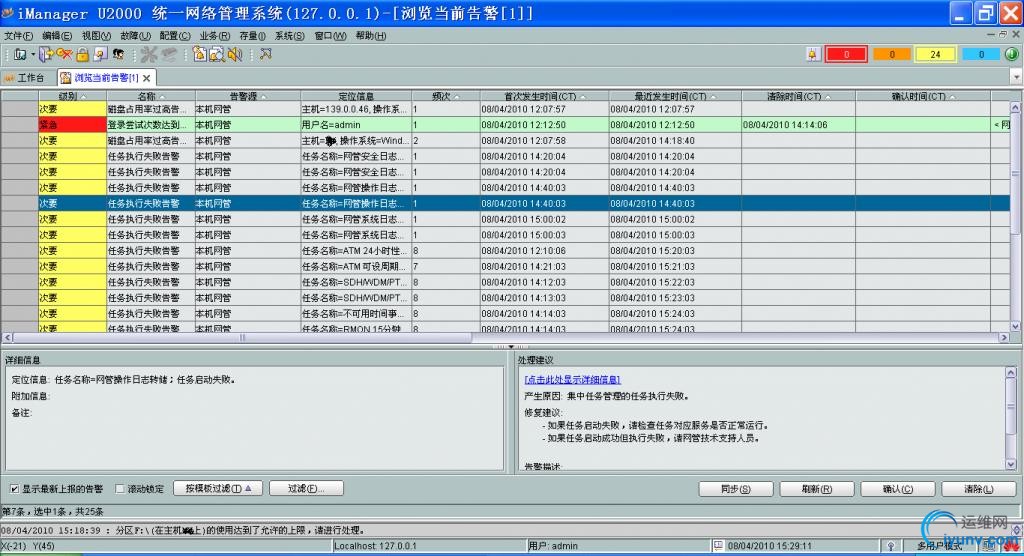Image resolution: width=1024 pixels, height=556 pixels.
Task: Sort table by the 频次 column header
Action: pyautogui.click(x=445, y=96)
